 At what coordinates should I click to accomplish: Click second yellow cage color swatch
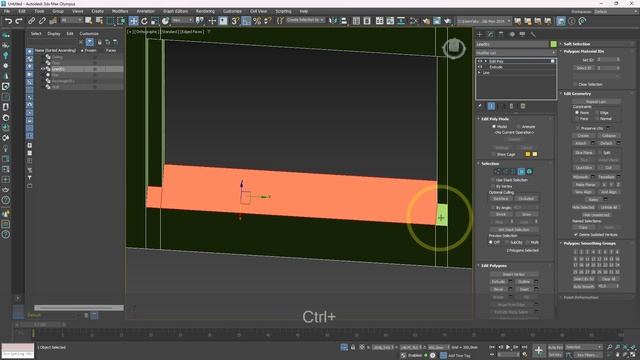point(535,154)
